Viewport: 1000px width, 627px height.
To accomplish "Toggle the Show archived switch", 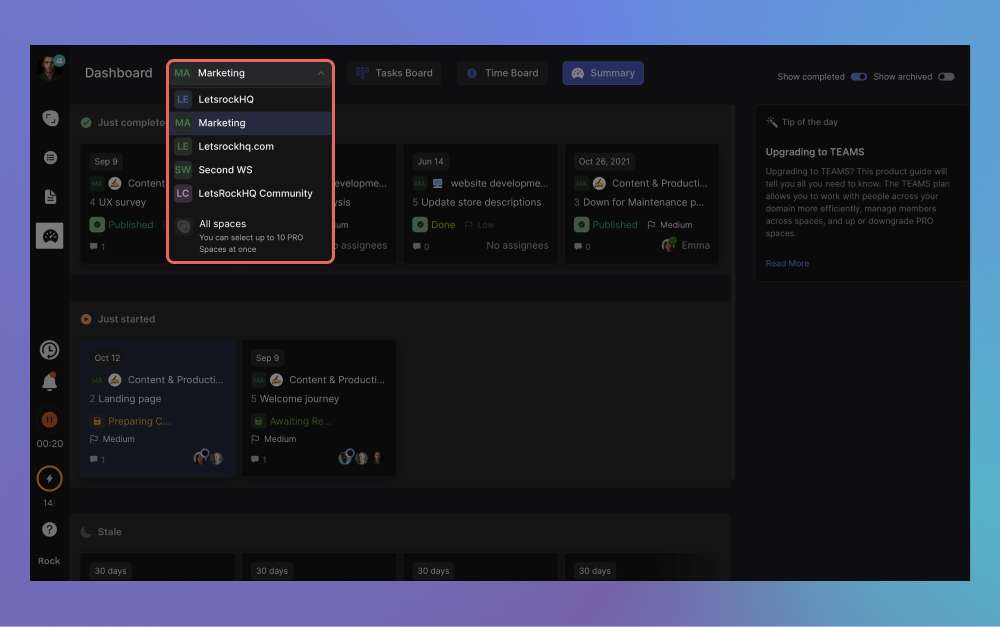I will coord(946,77).
